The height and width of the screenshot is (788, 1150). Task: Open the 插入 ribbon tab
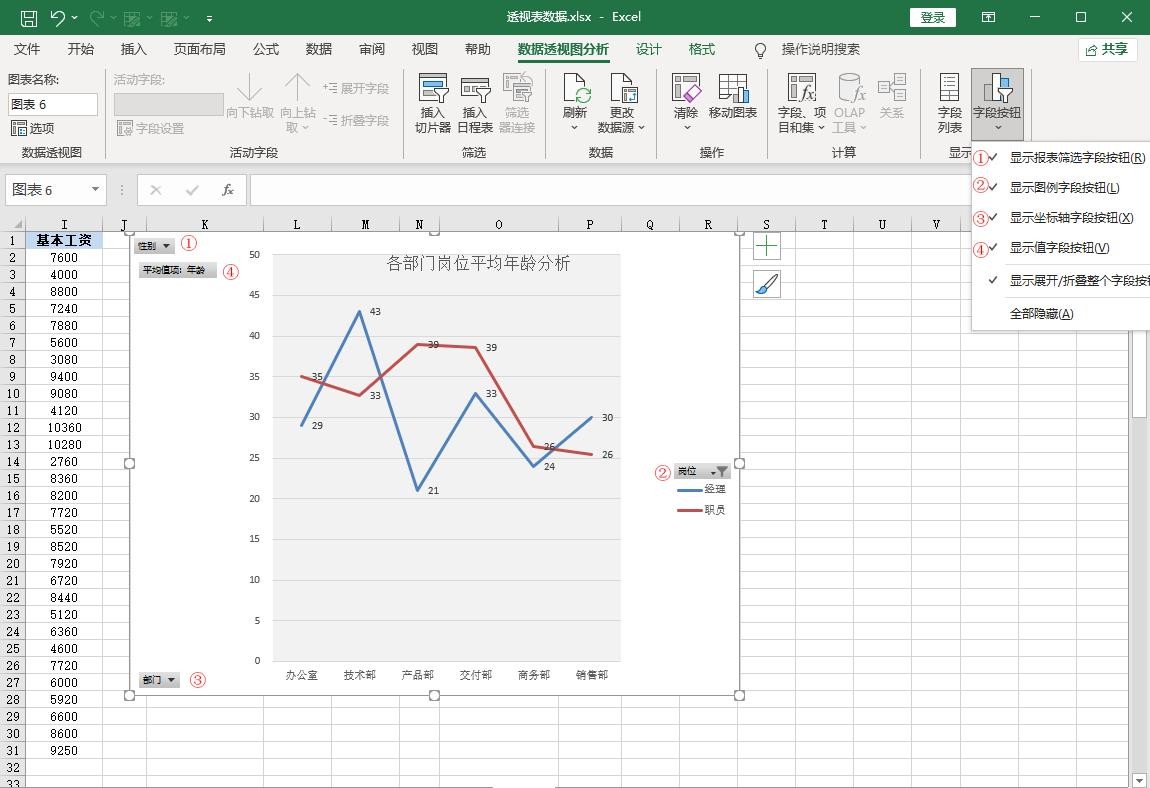click(x=133, y=49)
